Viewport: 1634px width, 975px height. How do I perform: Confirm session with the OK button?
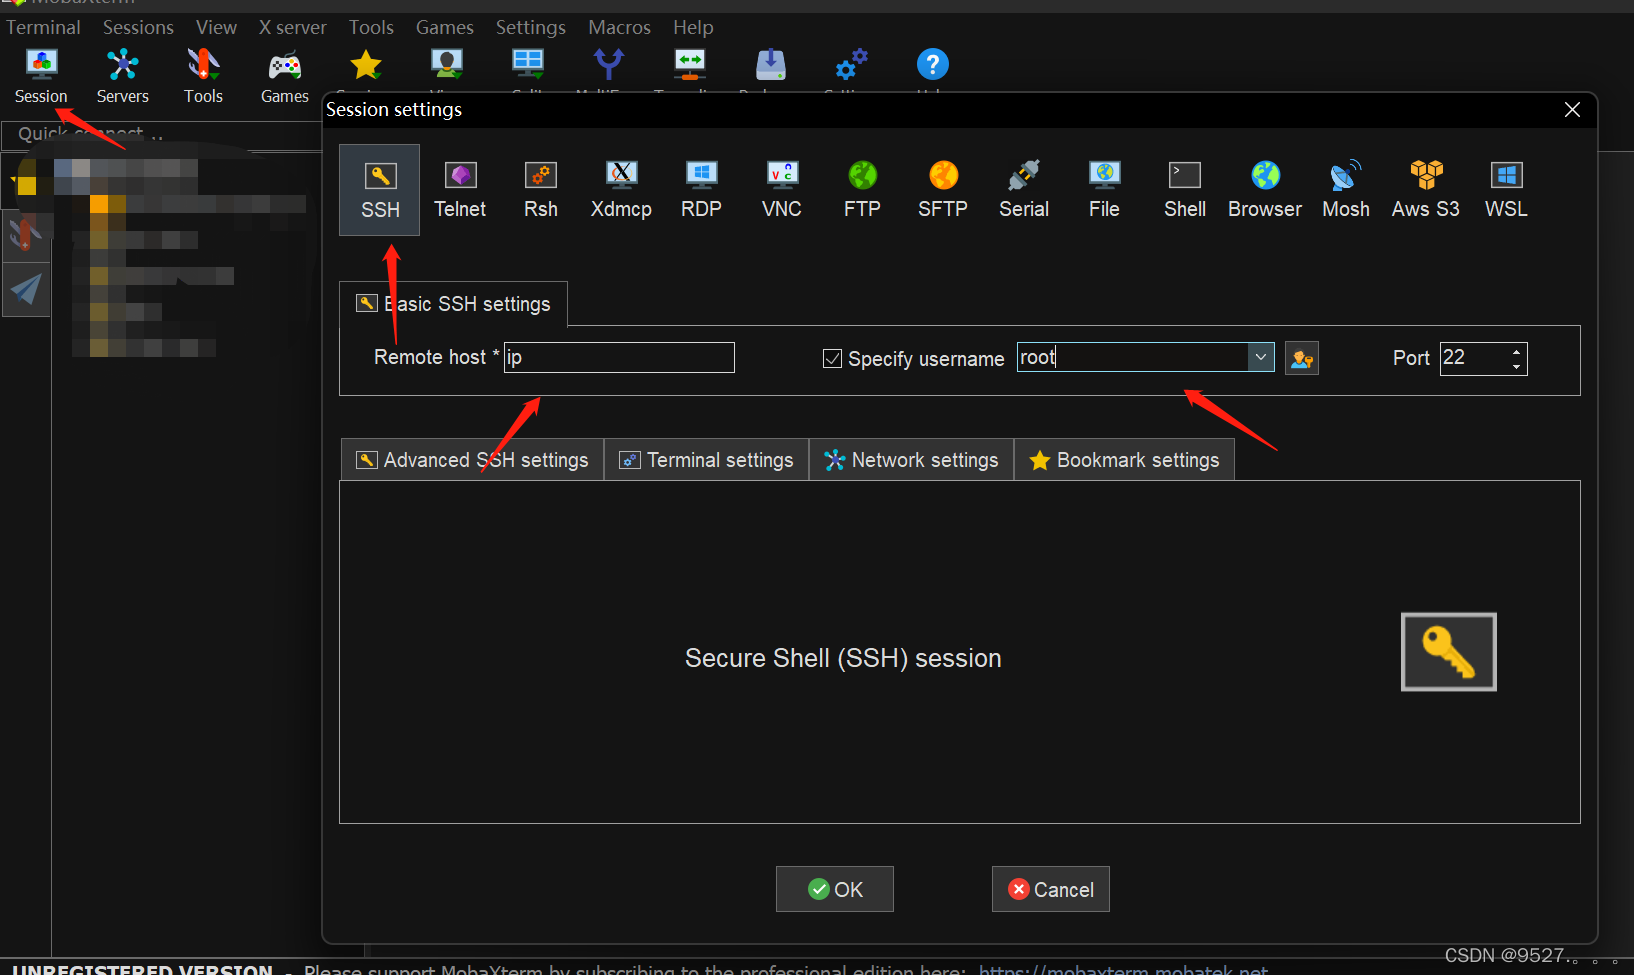tap(835, 889)
